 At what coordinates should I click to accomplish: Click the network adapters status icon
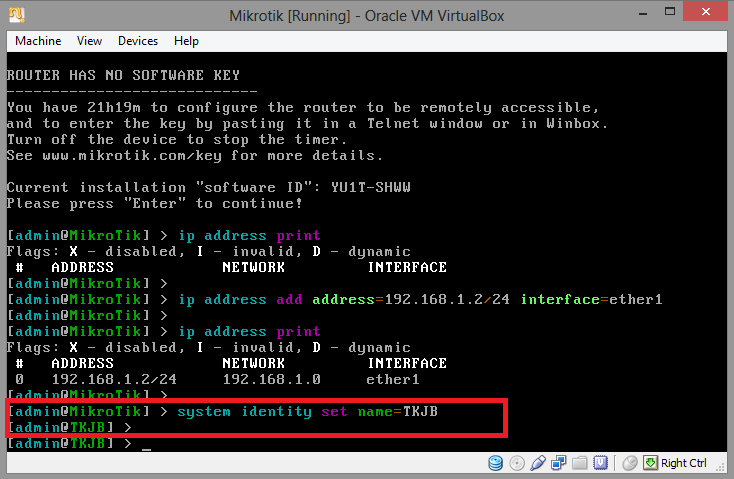[x=558, y=463]
